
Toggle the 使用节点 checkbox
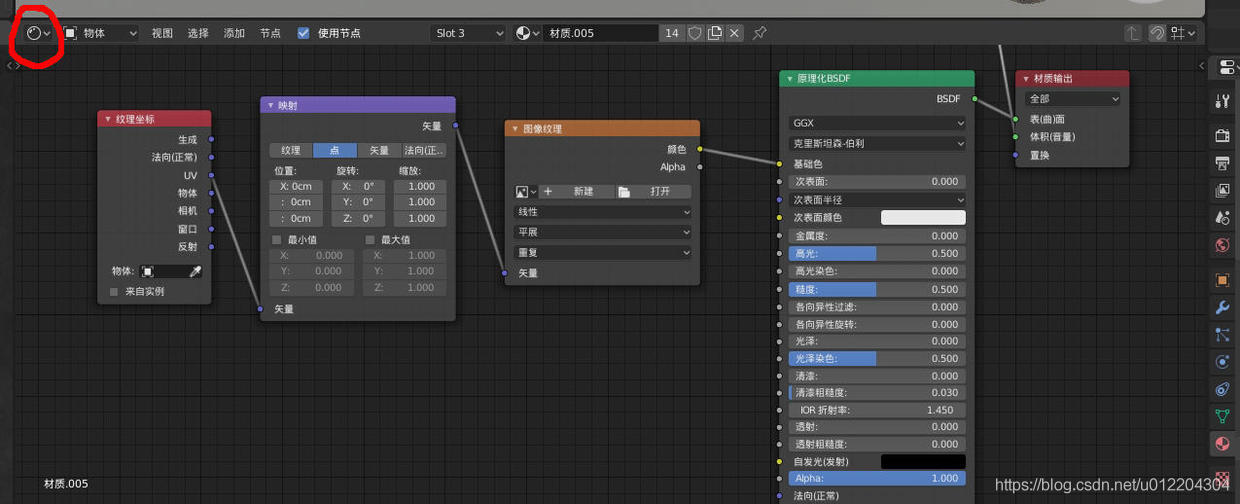click(x=303, y=33)
